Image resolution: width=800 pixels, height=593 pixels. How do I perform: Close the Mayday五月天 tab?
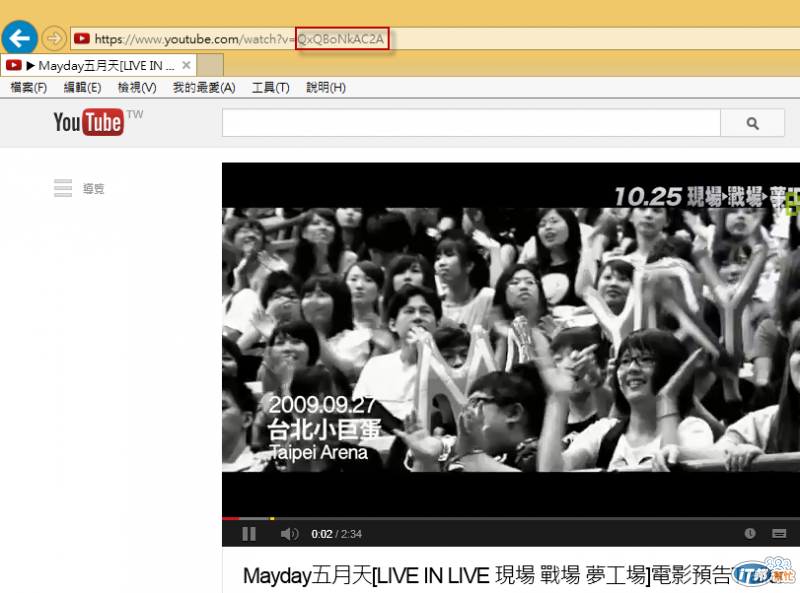(x=186, y=65)
